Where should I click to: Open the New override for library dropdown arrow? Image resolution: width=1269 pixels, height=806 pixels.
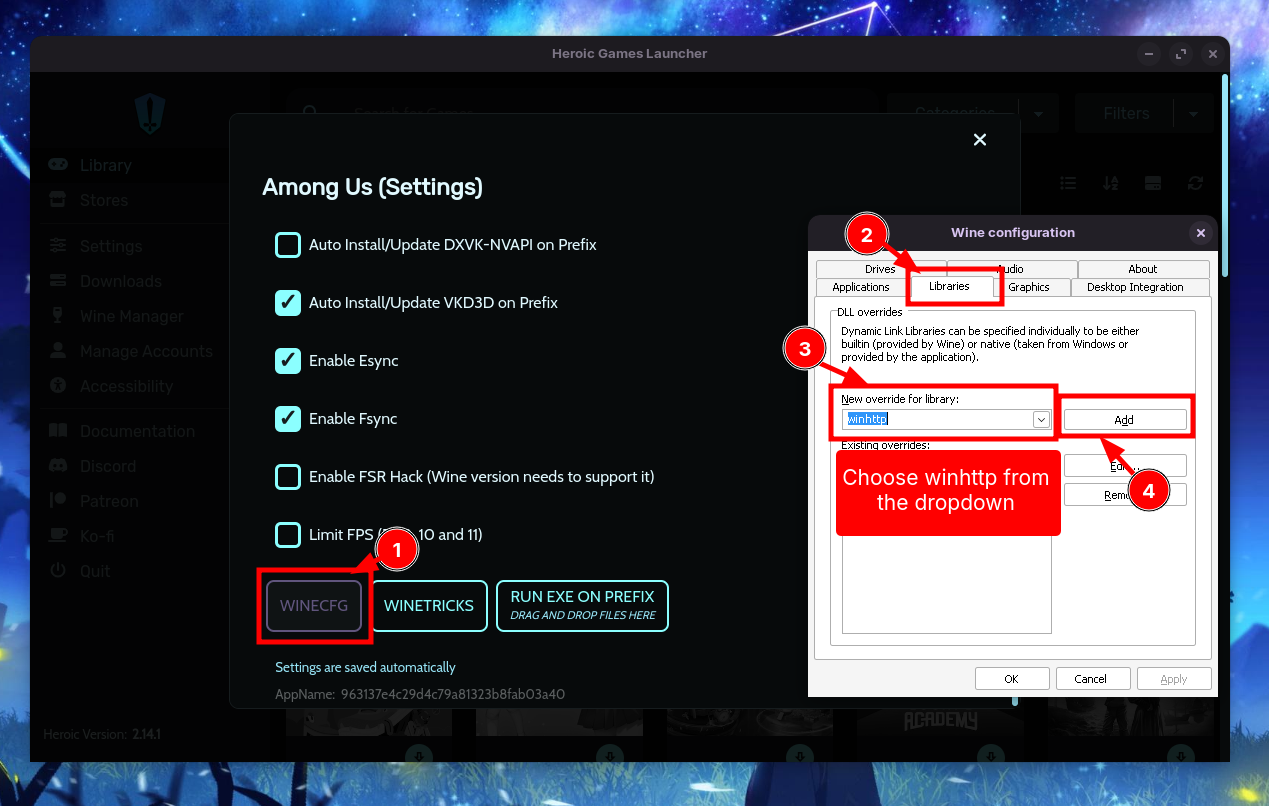[1041, 420]
